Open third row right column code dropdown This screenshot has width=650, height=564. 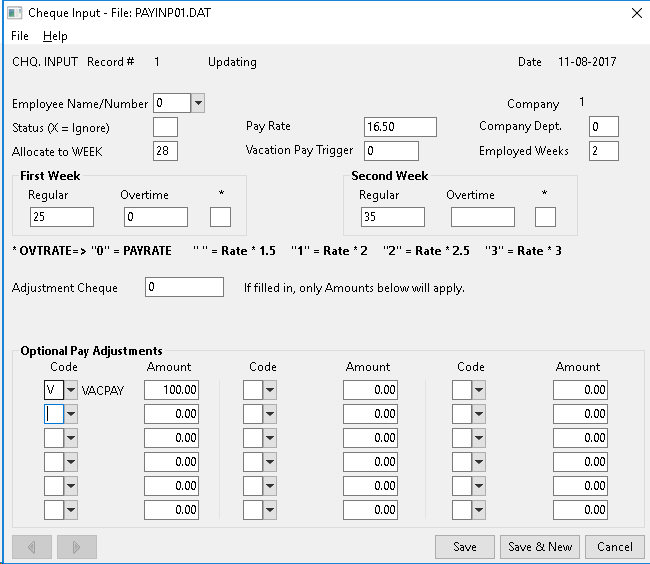(x=479, y=438)
